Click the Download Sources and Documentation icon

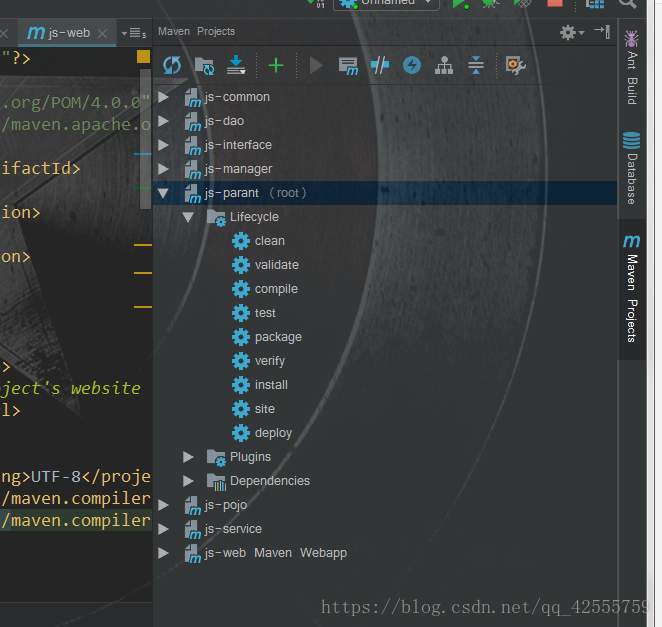236,66
